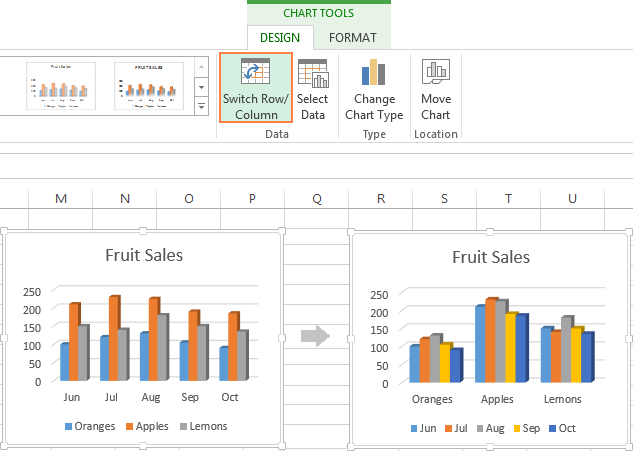Screen dimensions: 633x451
Task: Click the right chart's Fruit Sales title
Action: 491,257
